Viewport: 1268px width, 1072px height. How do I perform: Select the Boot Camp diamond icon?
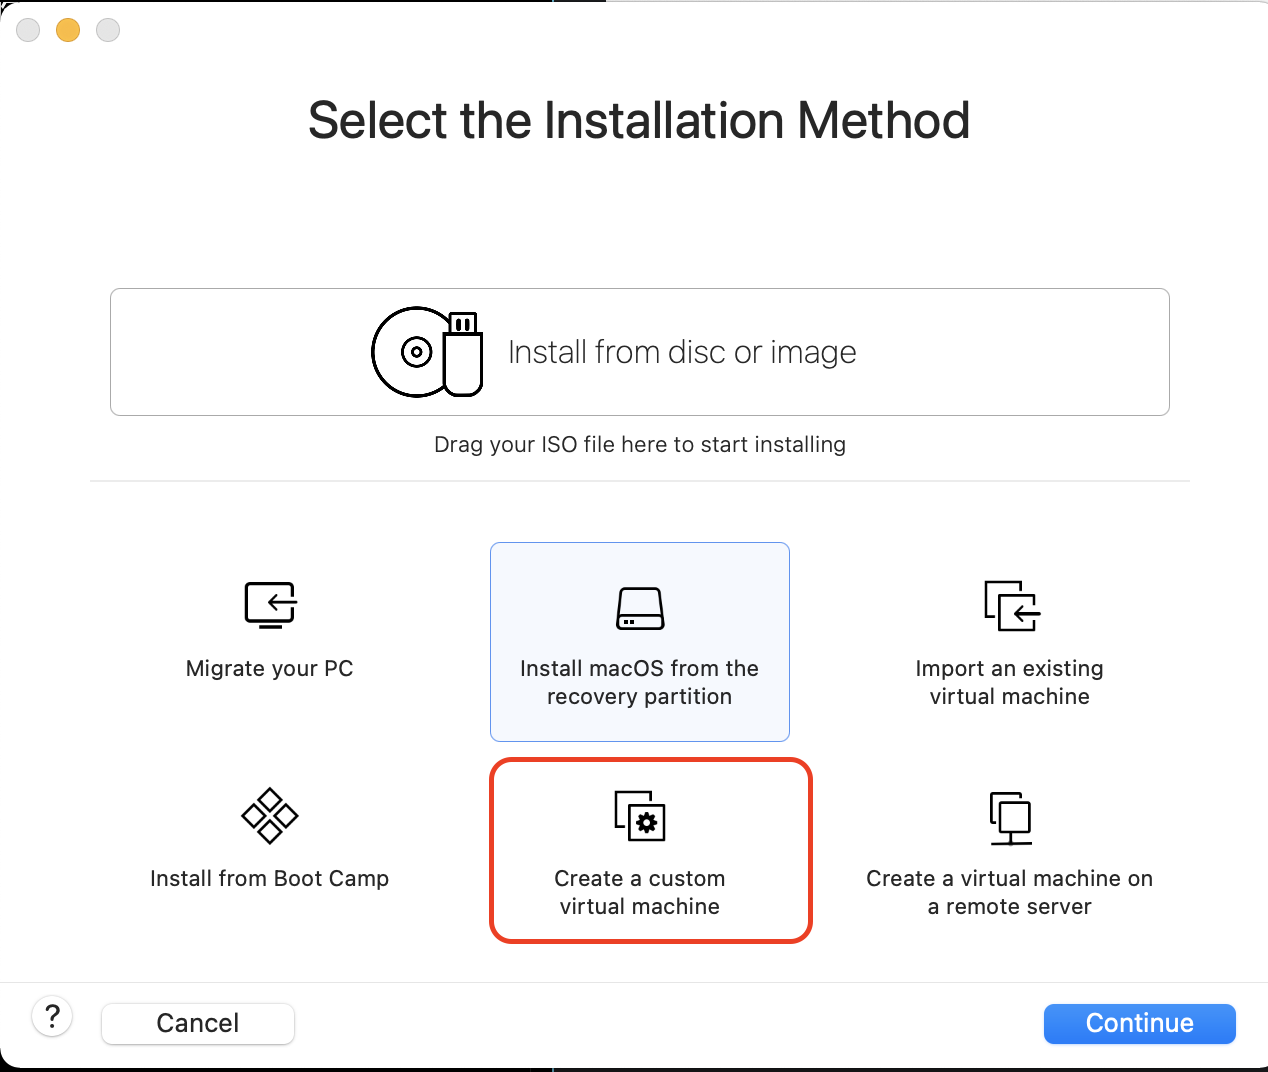click(x=270, y=816)
